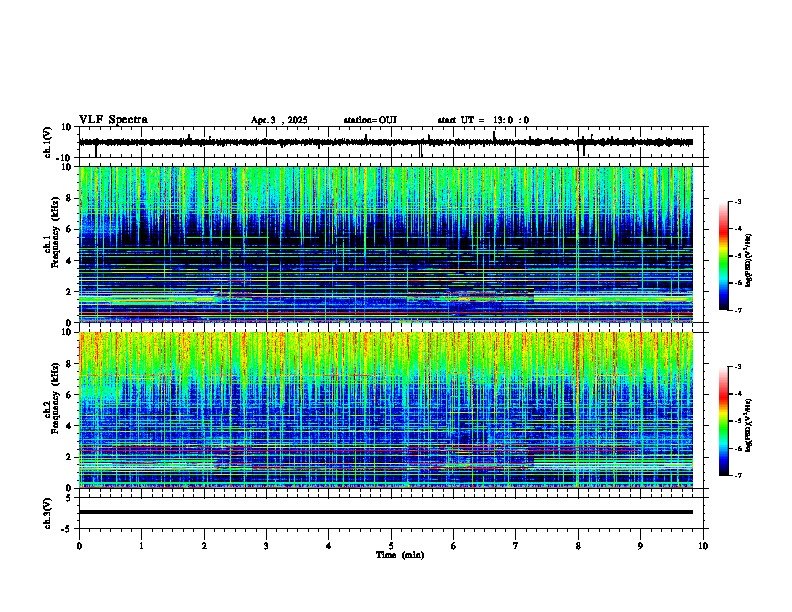Click the ch.1 spectrogram color scale bar

[x=723, y=256]
